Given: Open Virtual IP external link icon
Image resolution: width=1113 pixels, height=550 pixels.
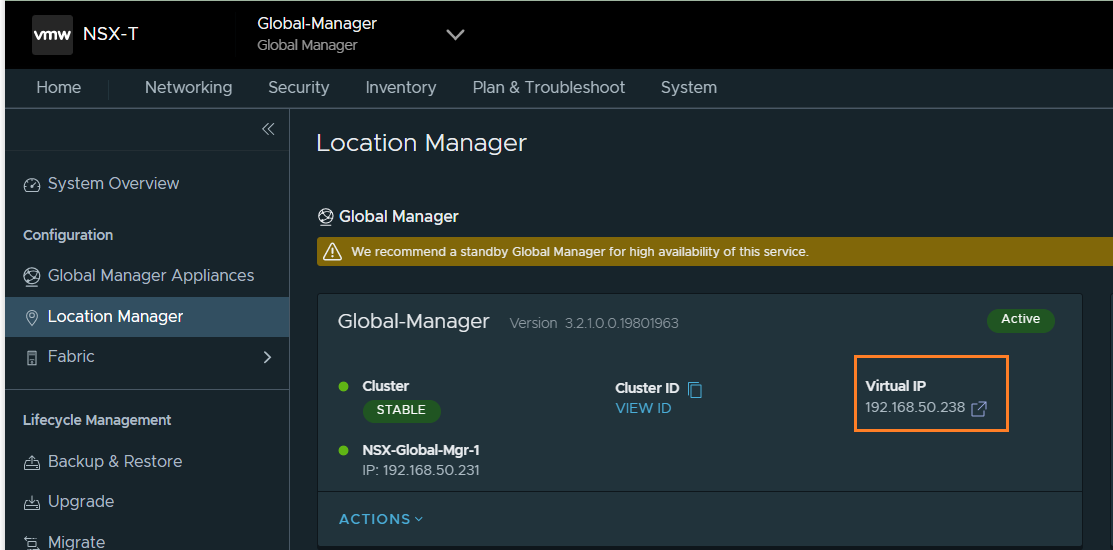Looking at the screenshot, I should (x=979, y=409).
